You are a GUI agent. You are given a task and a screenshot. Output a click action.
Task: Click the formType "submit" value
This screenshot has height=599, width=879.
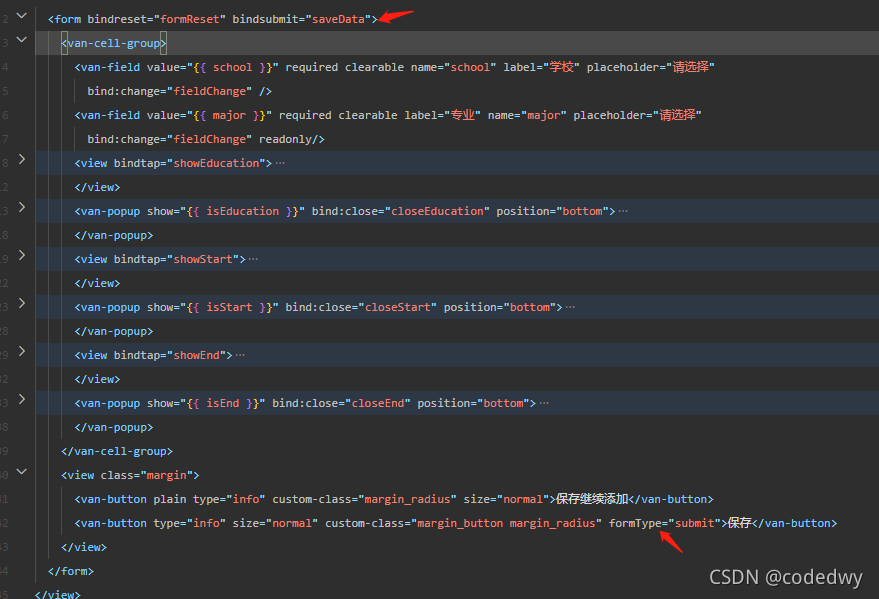694,523
